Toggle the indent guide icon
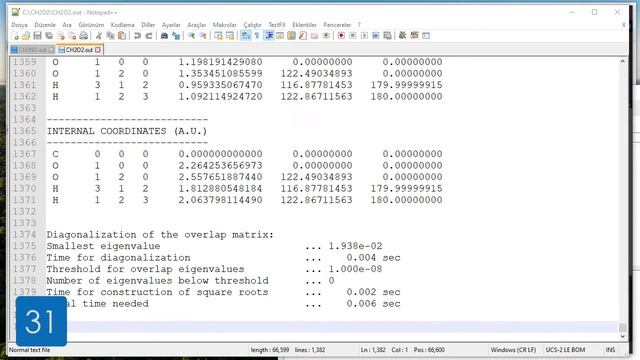 pos(269,36)
